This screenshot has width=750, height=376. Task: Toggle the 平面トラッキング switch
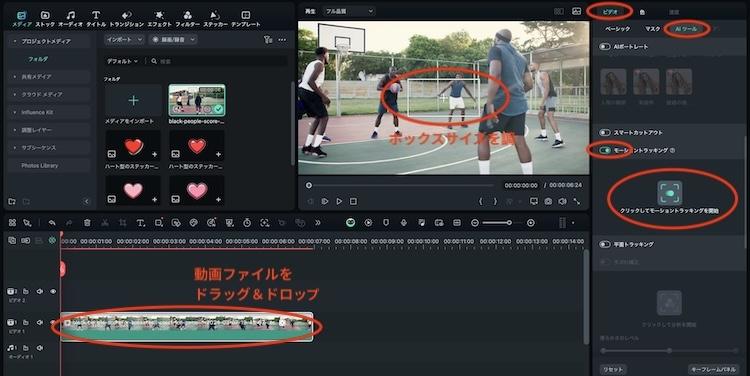(605, 244)
